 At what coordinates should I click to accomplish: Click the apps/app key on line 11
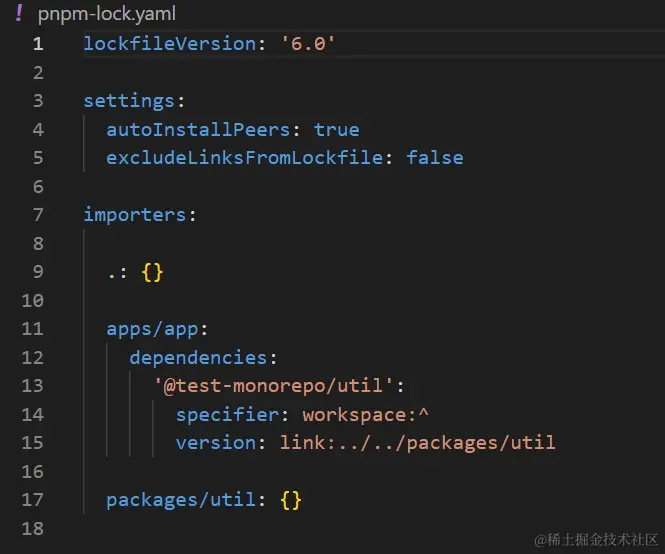point(152,330)
